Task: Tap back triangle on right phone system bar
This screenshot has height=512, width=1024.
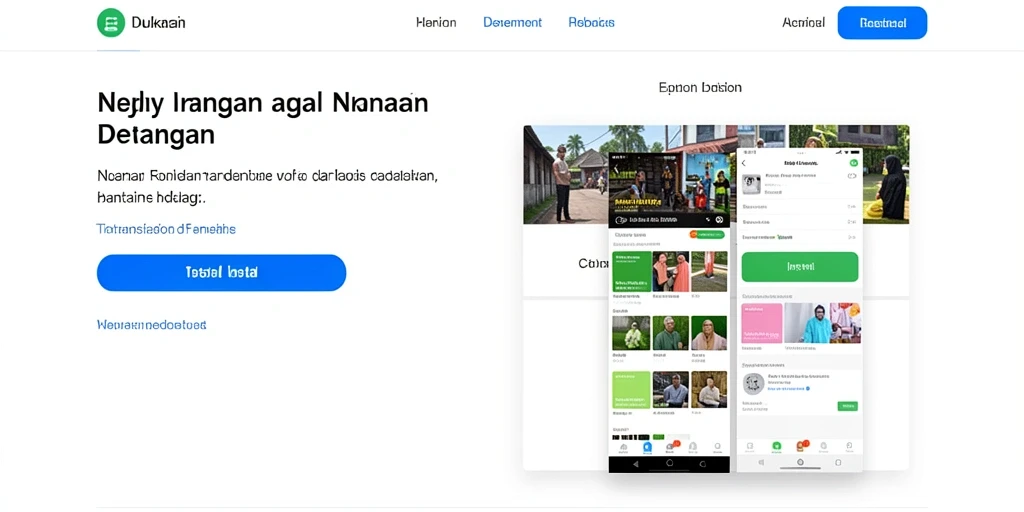Action: [761, 462]
